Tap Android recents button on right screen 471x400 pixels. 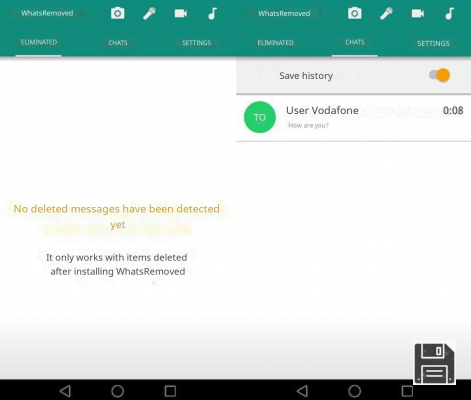click(x=407, y=391)
